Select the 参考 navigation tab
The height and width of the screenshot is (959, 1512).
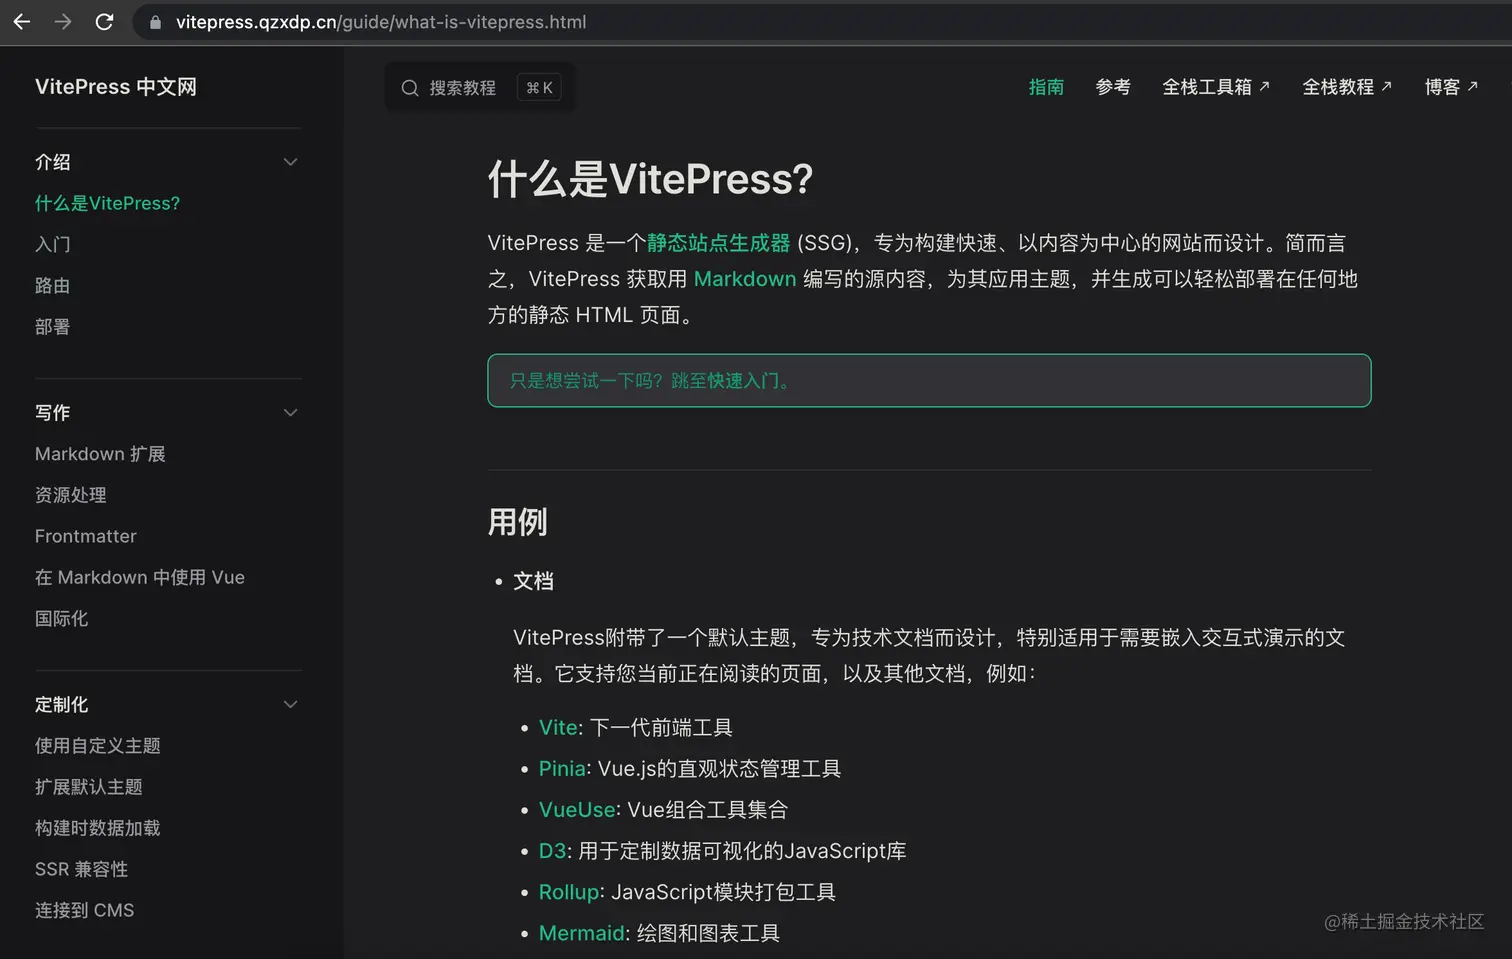click(x=1113, y=87)
